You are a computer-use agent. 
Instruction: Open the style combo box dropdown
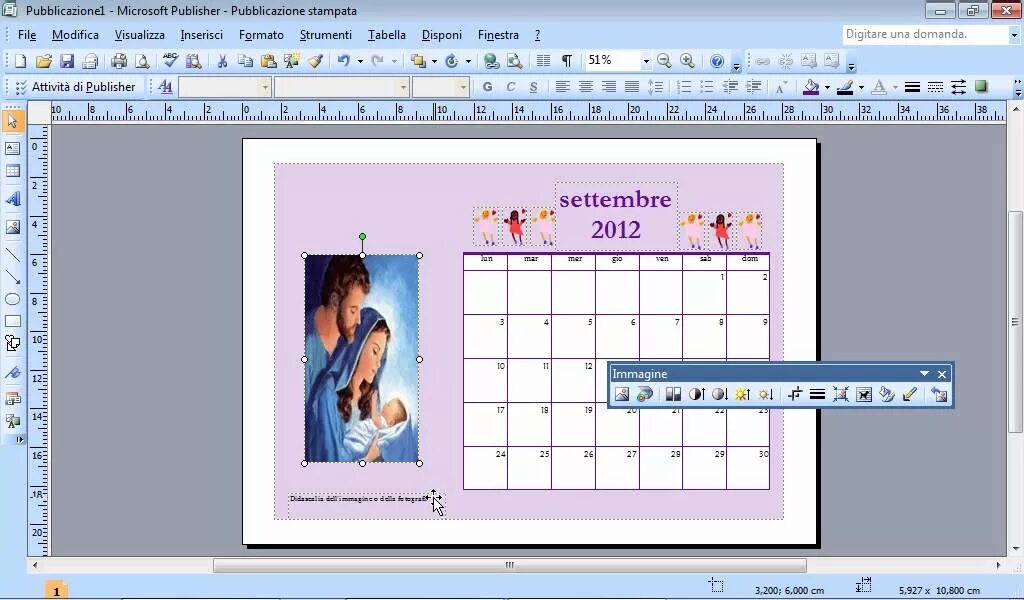(264, 87)
